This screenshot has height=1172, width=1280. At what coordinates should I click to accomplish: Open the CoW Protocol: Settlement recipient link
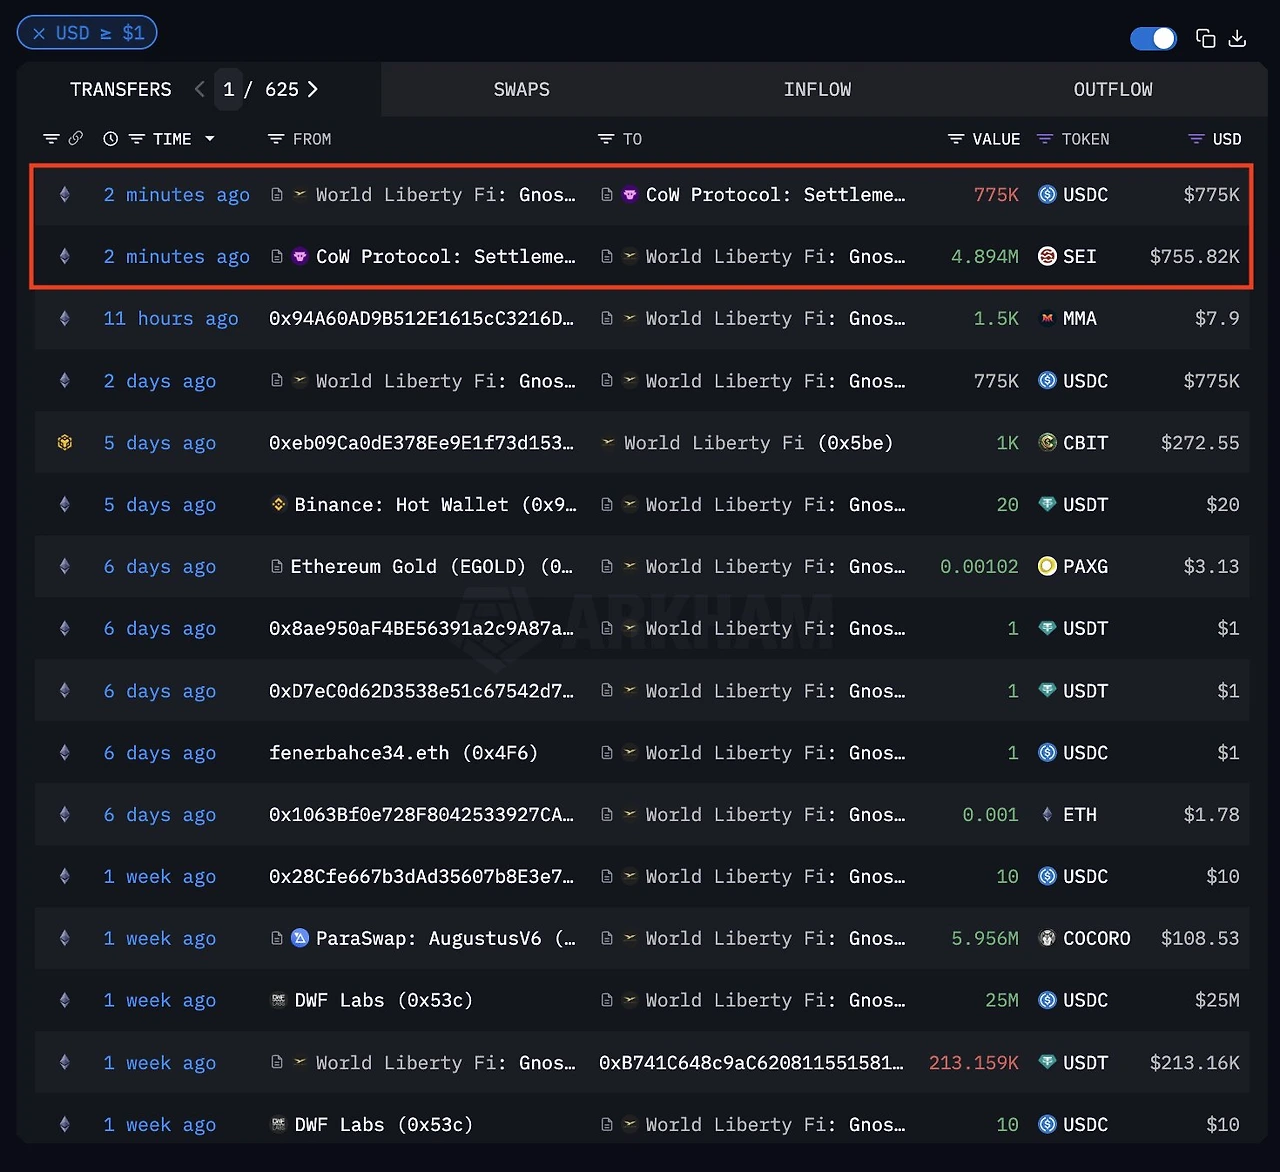[x=775, y=195]
